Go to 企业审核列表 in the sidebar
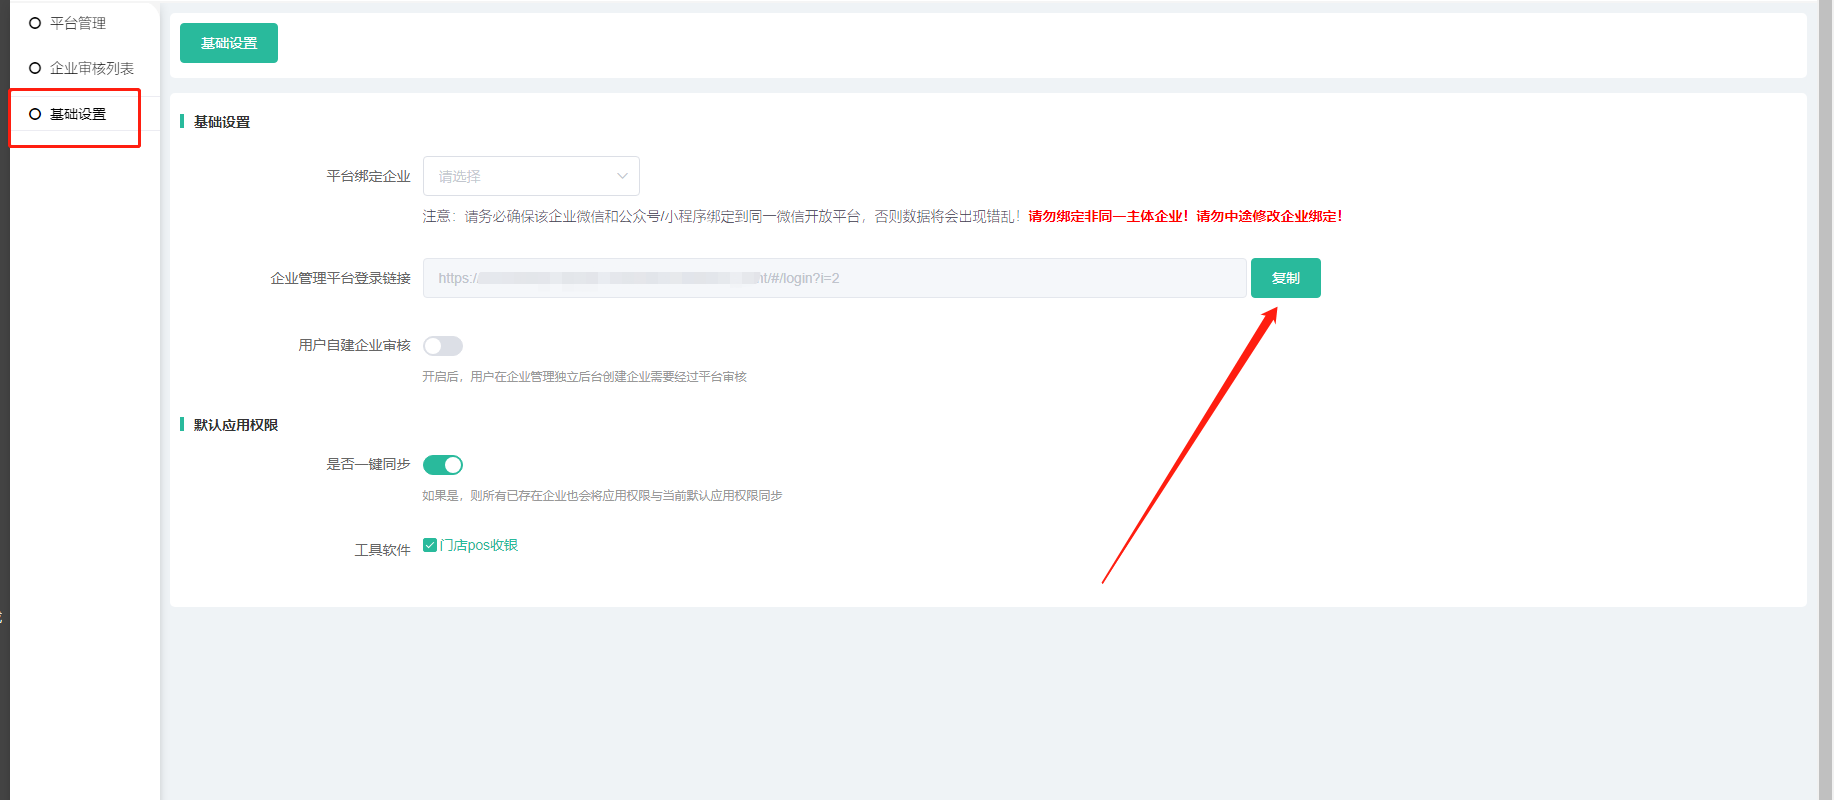The height and width of the screenshot is (800, 1834). 92,68
